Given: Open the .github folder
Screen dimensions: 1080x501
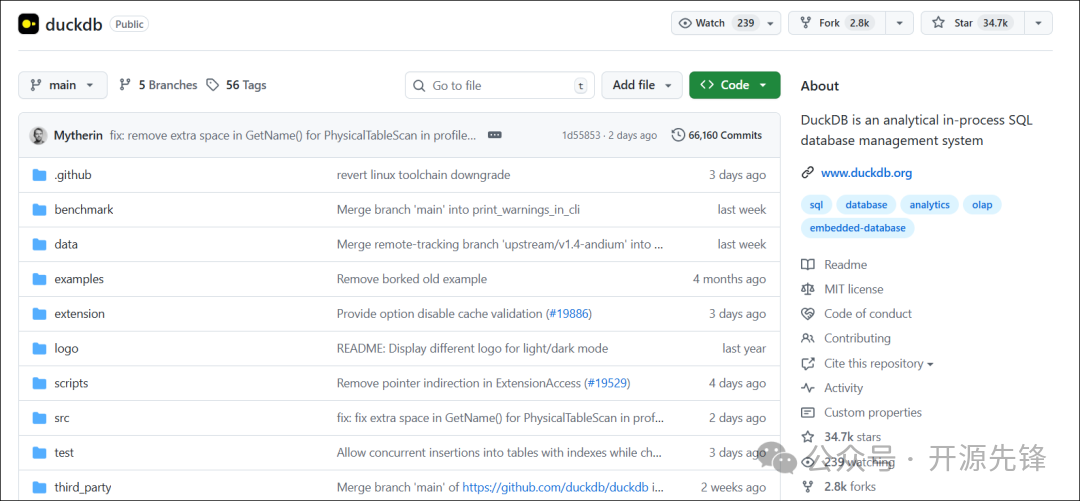Looking at the screenshot, I should (x=73, y=175).
